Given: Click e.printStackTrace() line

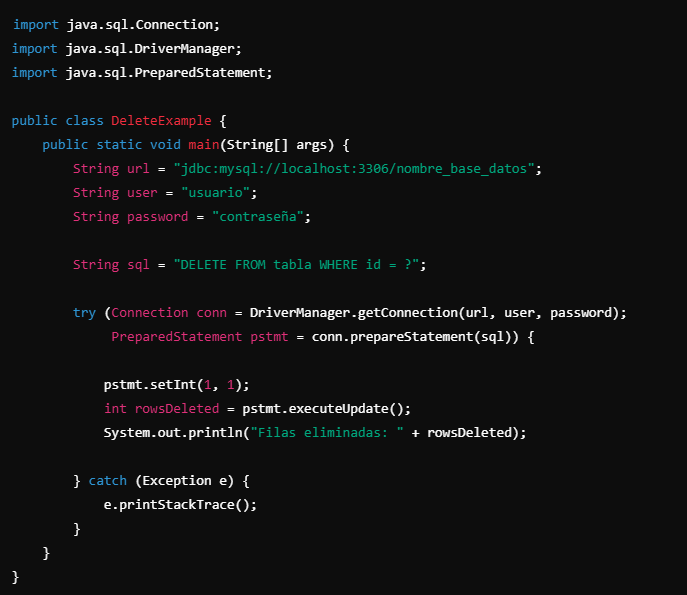Looking at the screenshot, I should coord(180,505).
